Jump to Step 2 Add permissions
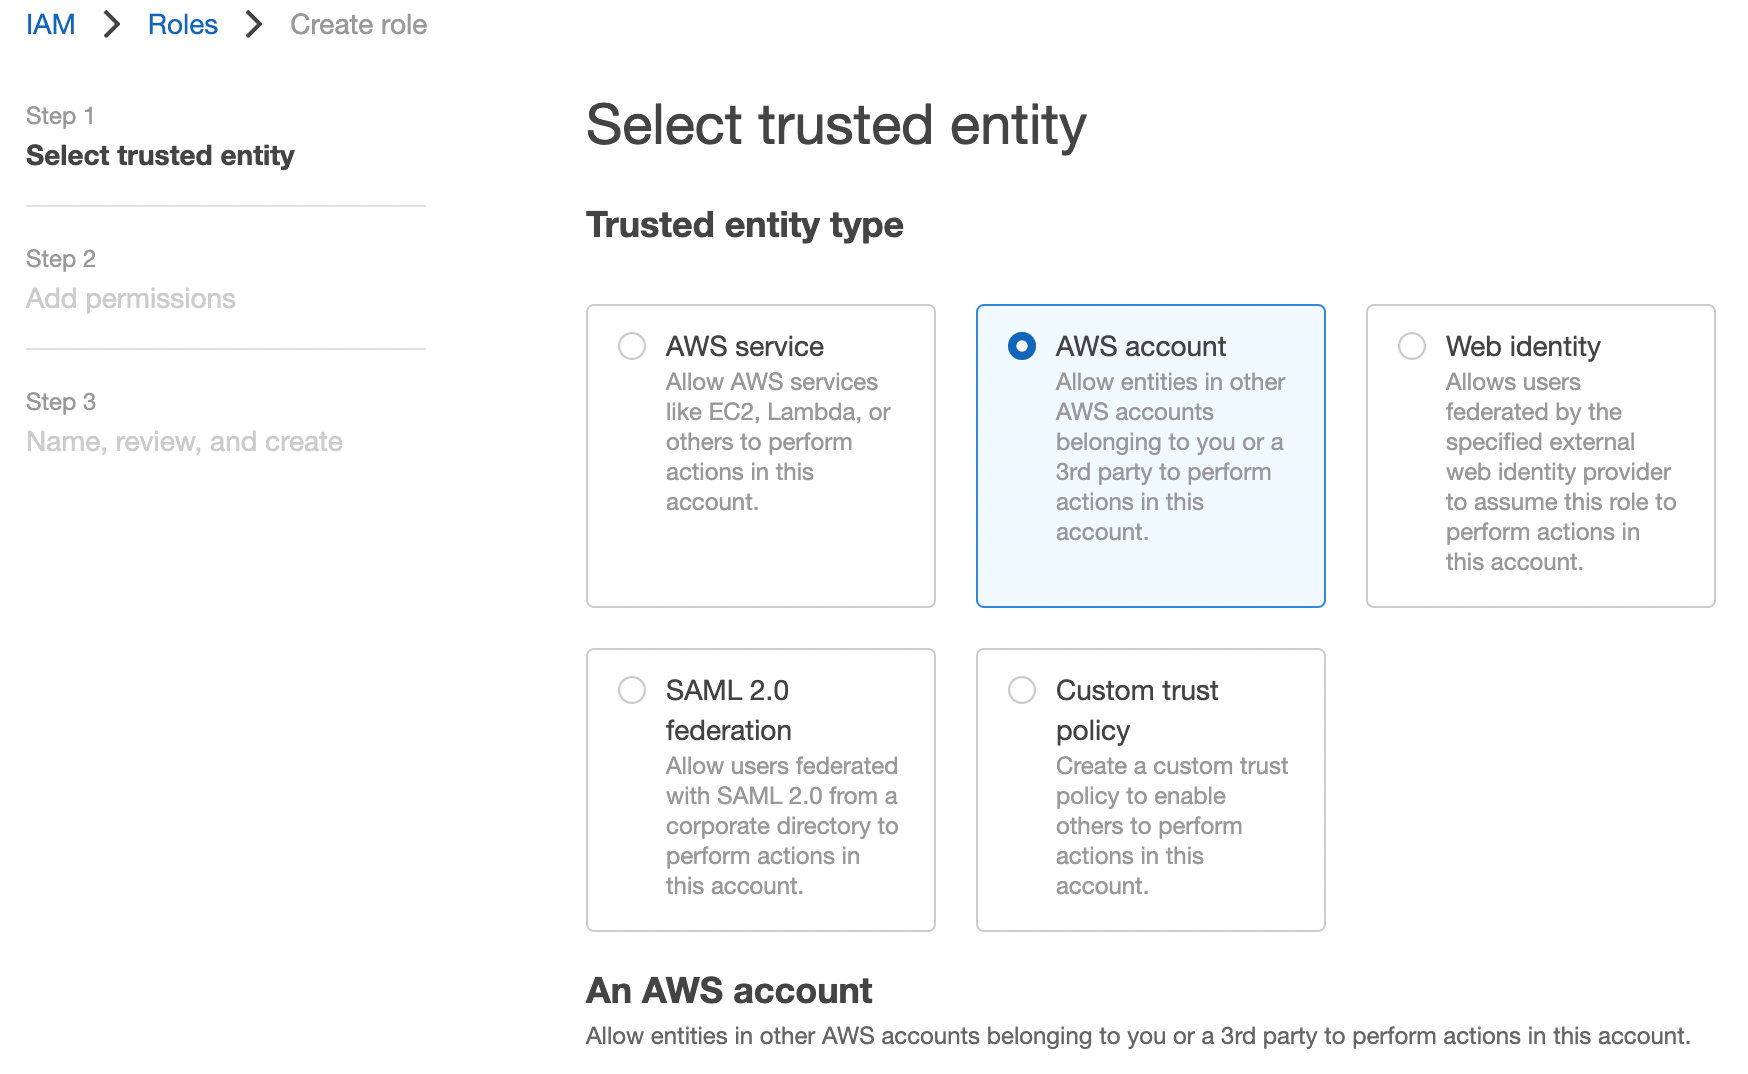Viewport: 1748px width, 1074px height. tap(131, 299)
